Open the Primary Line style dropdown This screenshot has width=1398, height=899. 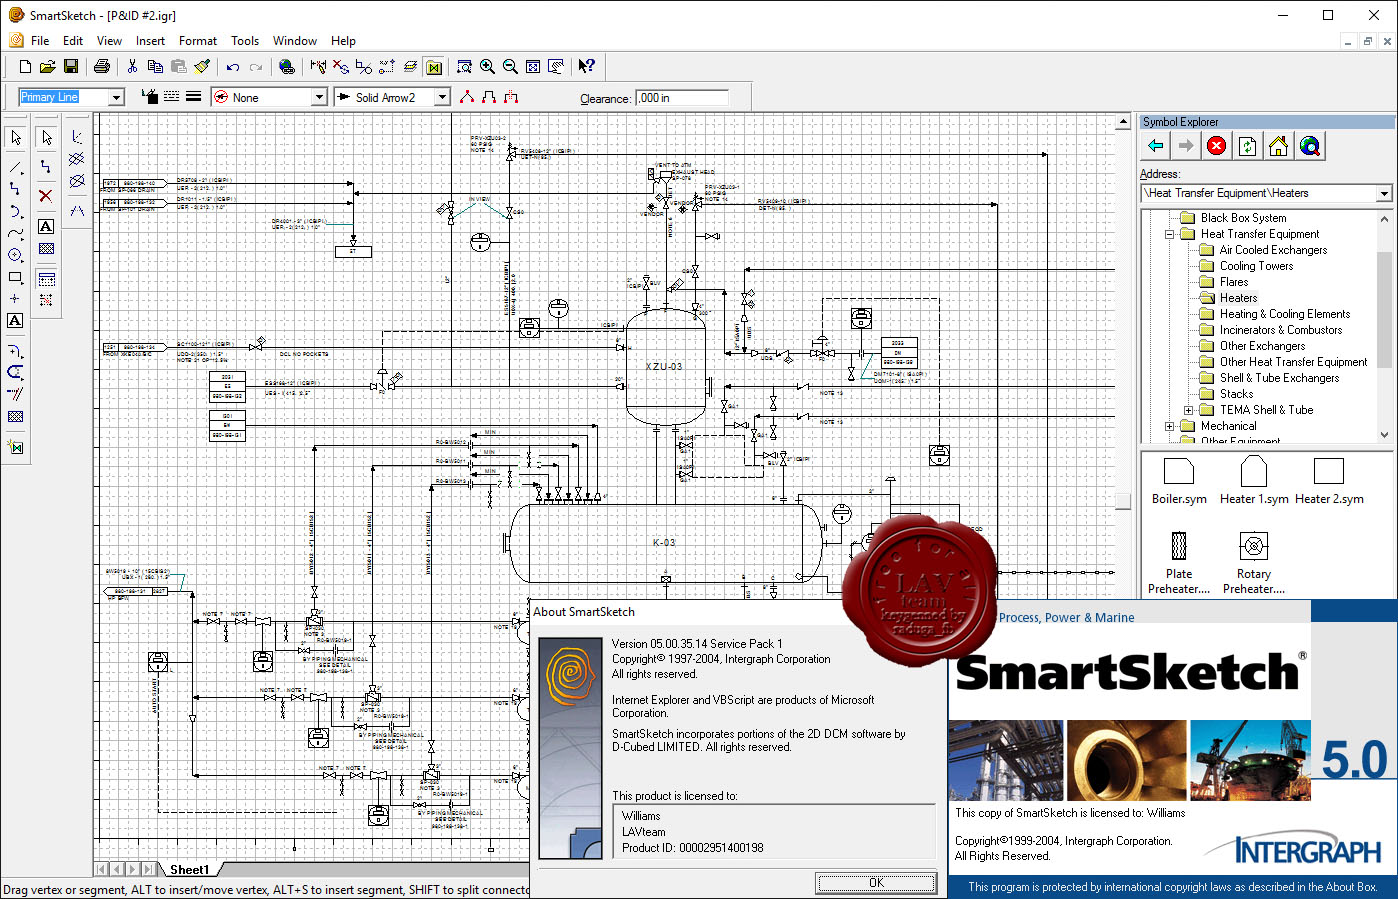pos(116,97)
